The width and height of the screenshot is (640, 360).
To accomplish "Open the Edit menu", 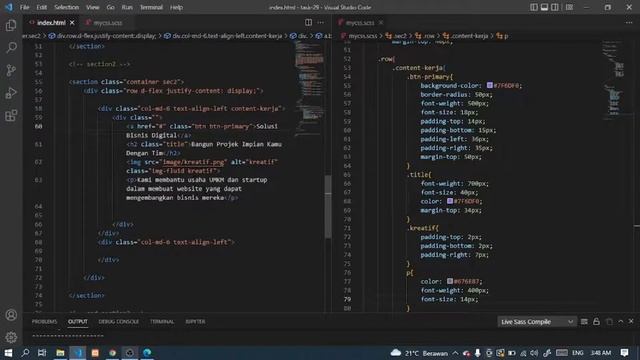I will (x=41, y=7).
